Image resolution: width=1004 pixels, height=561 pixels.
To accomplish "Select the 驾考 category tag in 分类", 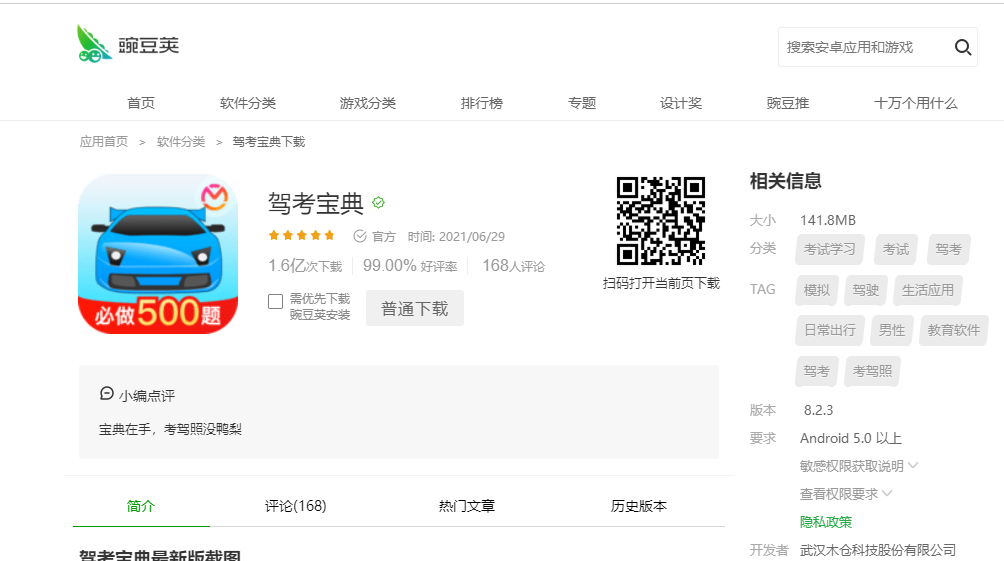I will 948,249.
